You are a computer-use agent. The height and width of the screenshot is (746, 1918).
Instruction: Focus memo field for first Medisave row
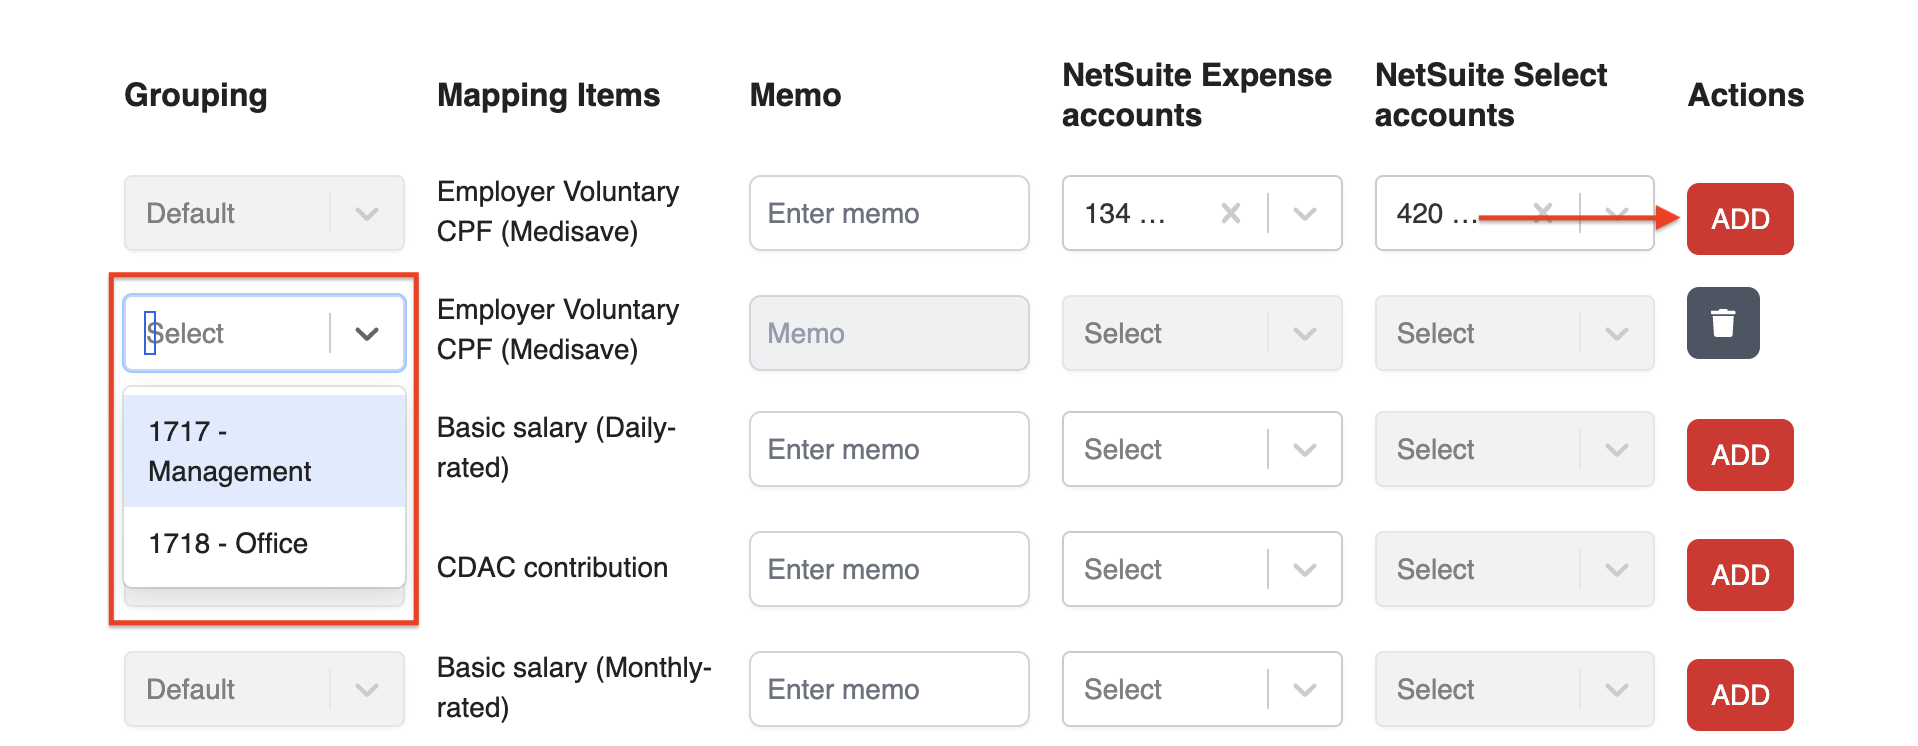point(888,213)
